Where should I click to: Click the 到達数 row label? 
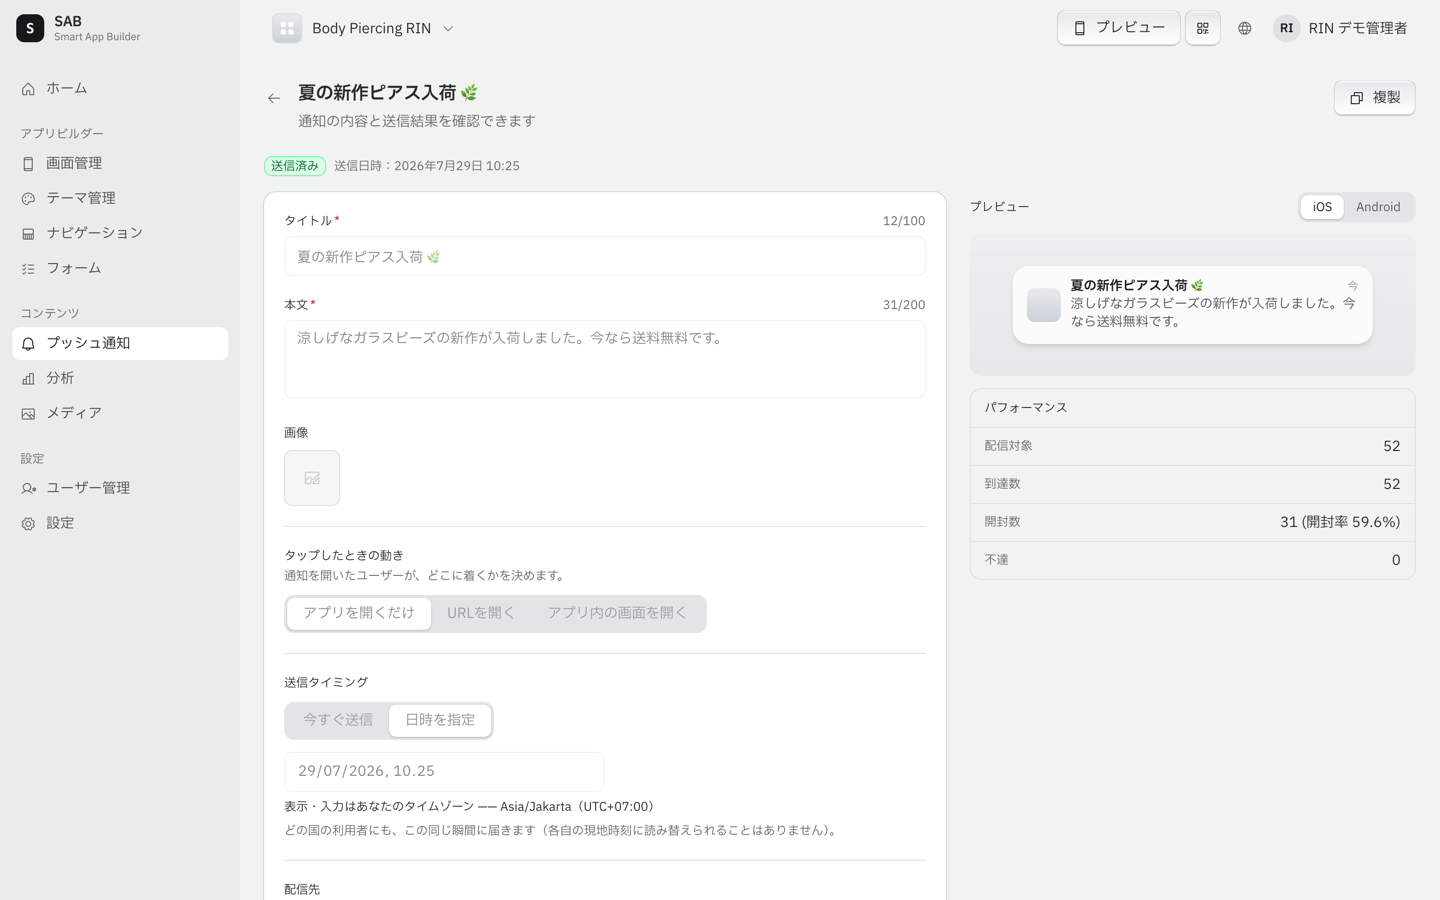[1002, 484]
